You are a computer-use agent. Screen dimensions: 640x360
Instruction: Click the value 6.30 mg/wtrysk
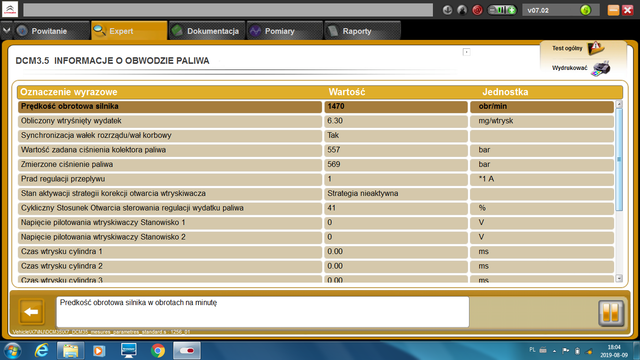(x=396, y=121)
